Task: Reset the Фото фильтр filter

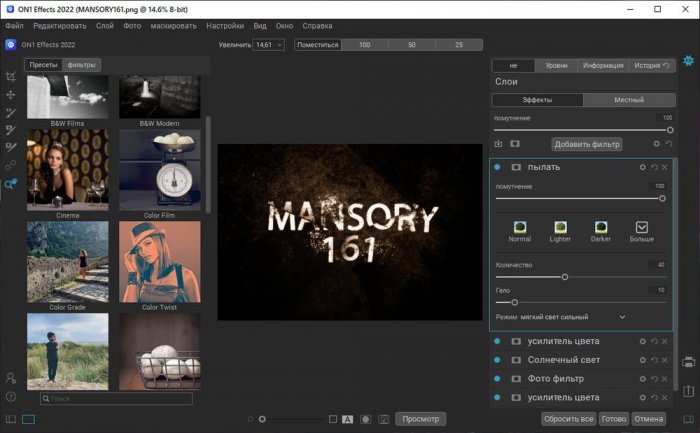Action: click(x=653, y=379)
